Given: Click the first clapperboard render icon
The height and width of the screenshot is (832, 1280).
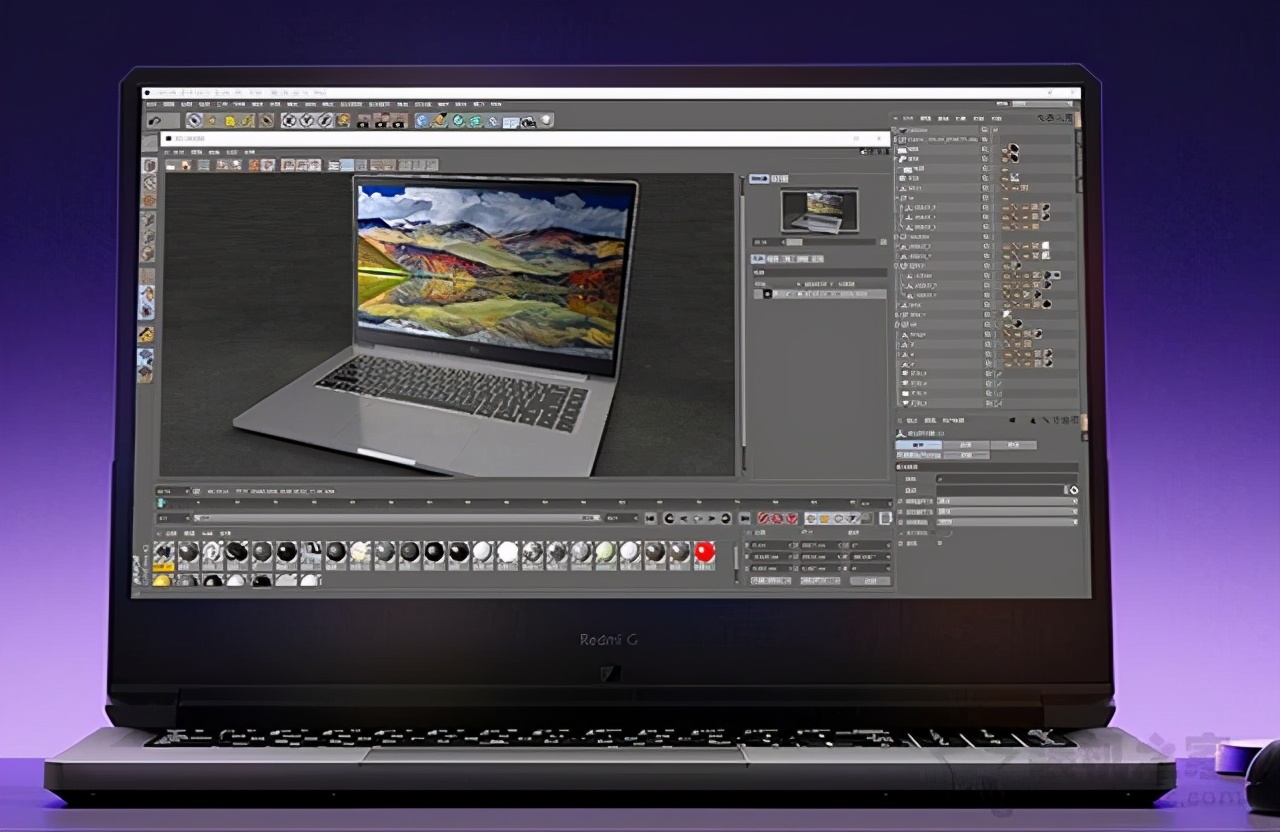Looking at the screenshot, I should [x=363, y=121].
